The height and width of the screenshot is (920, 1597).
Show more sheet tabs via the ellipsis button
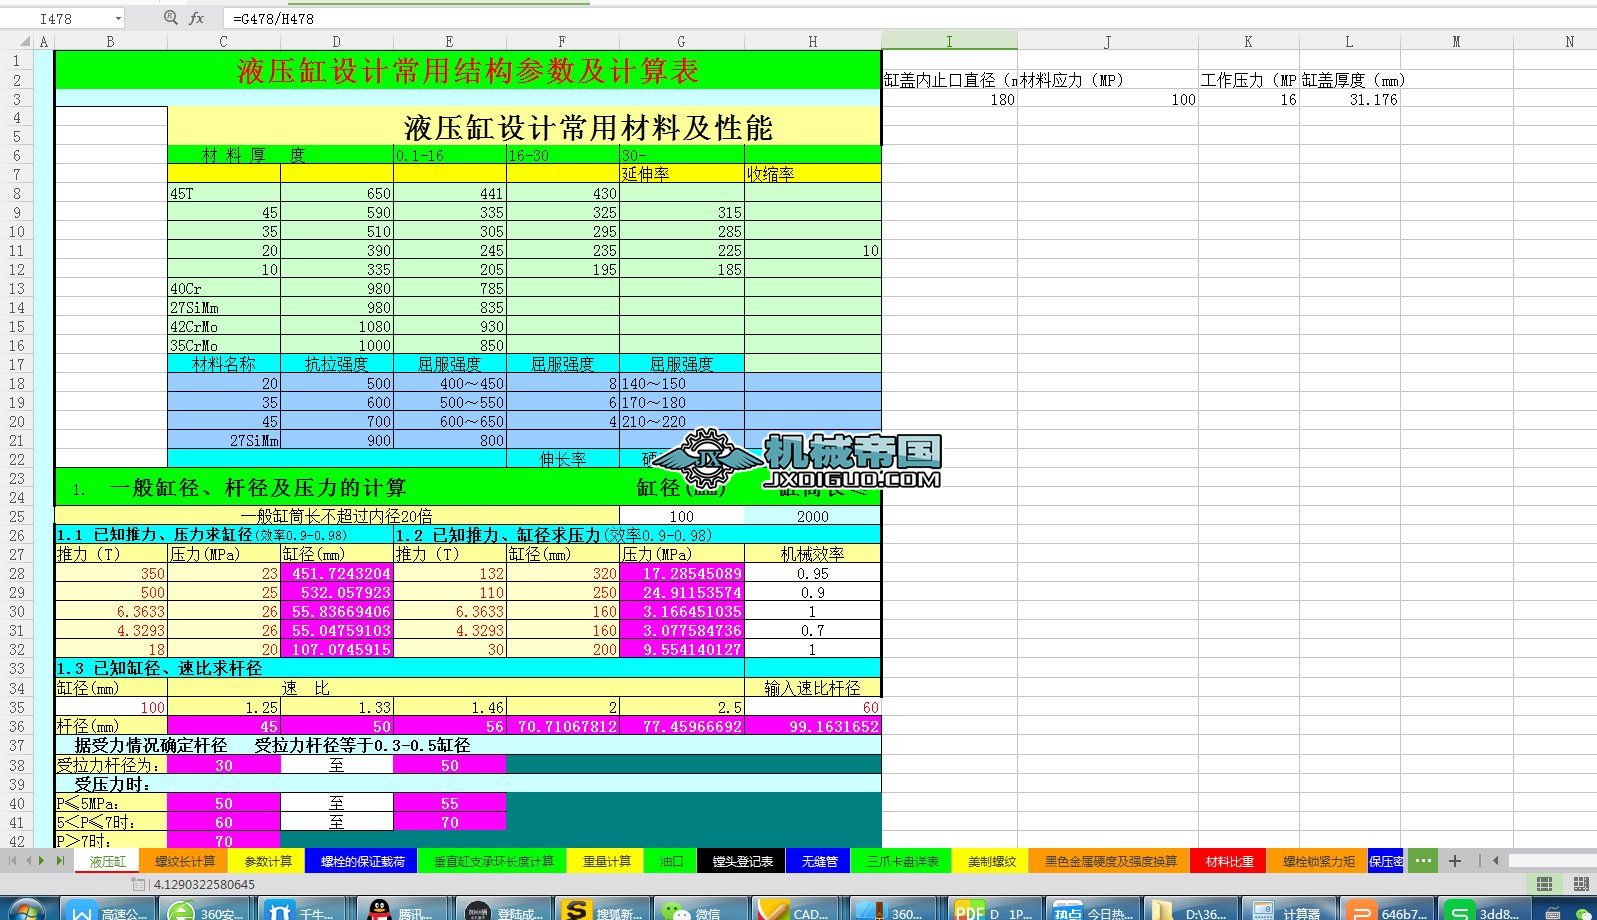point(1422,861)
